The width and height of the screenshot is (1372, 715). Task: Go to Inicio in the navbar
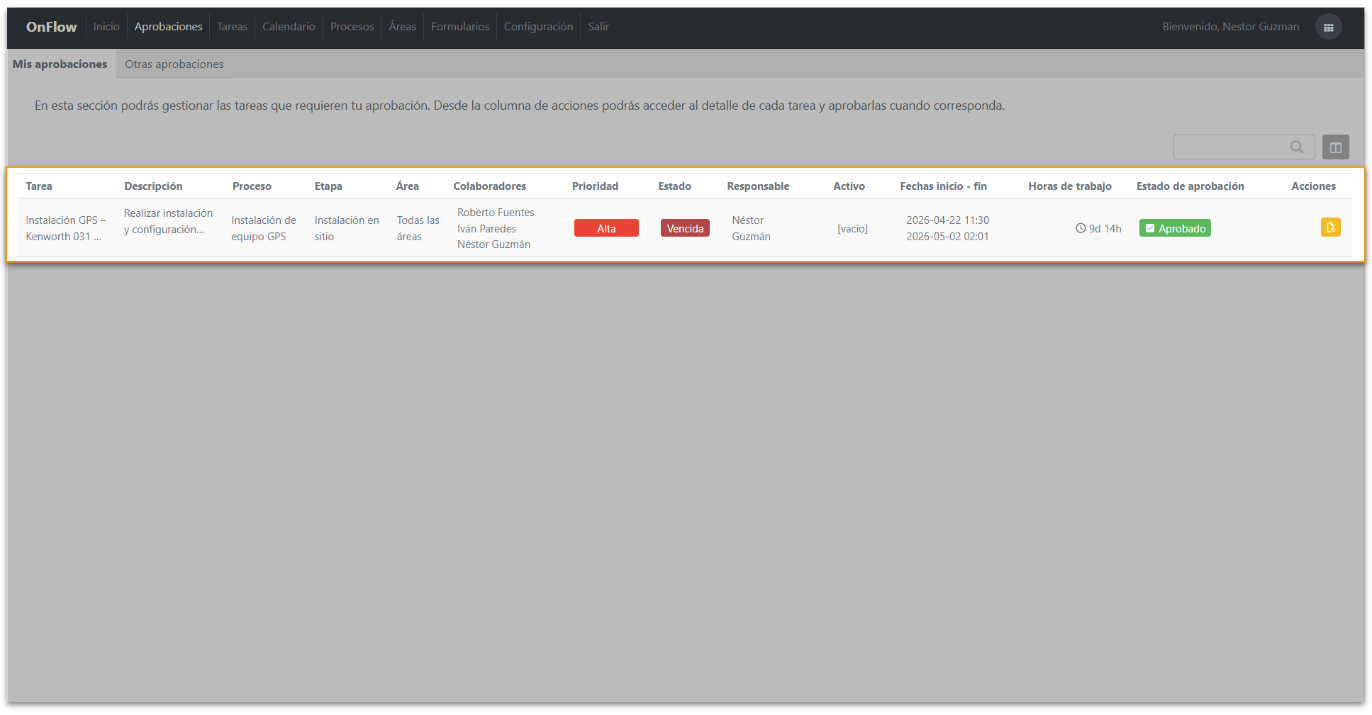pos(106,27)
